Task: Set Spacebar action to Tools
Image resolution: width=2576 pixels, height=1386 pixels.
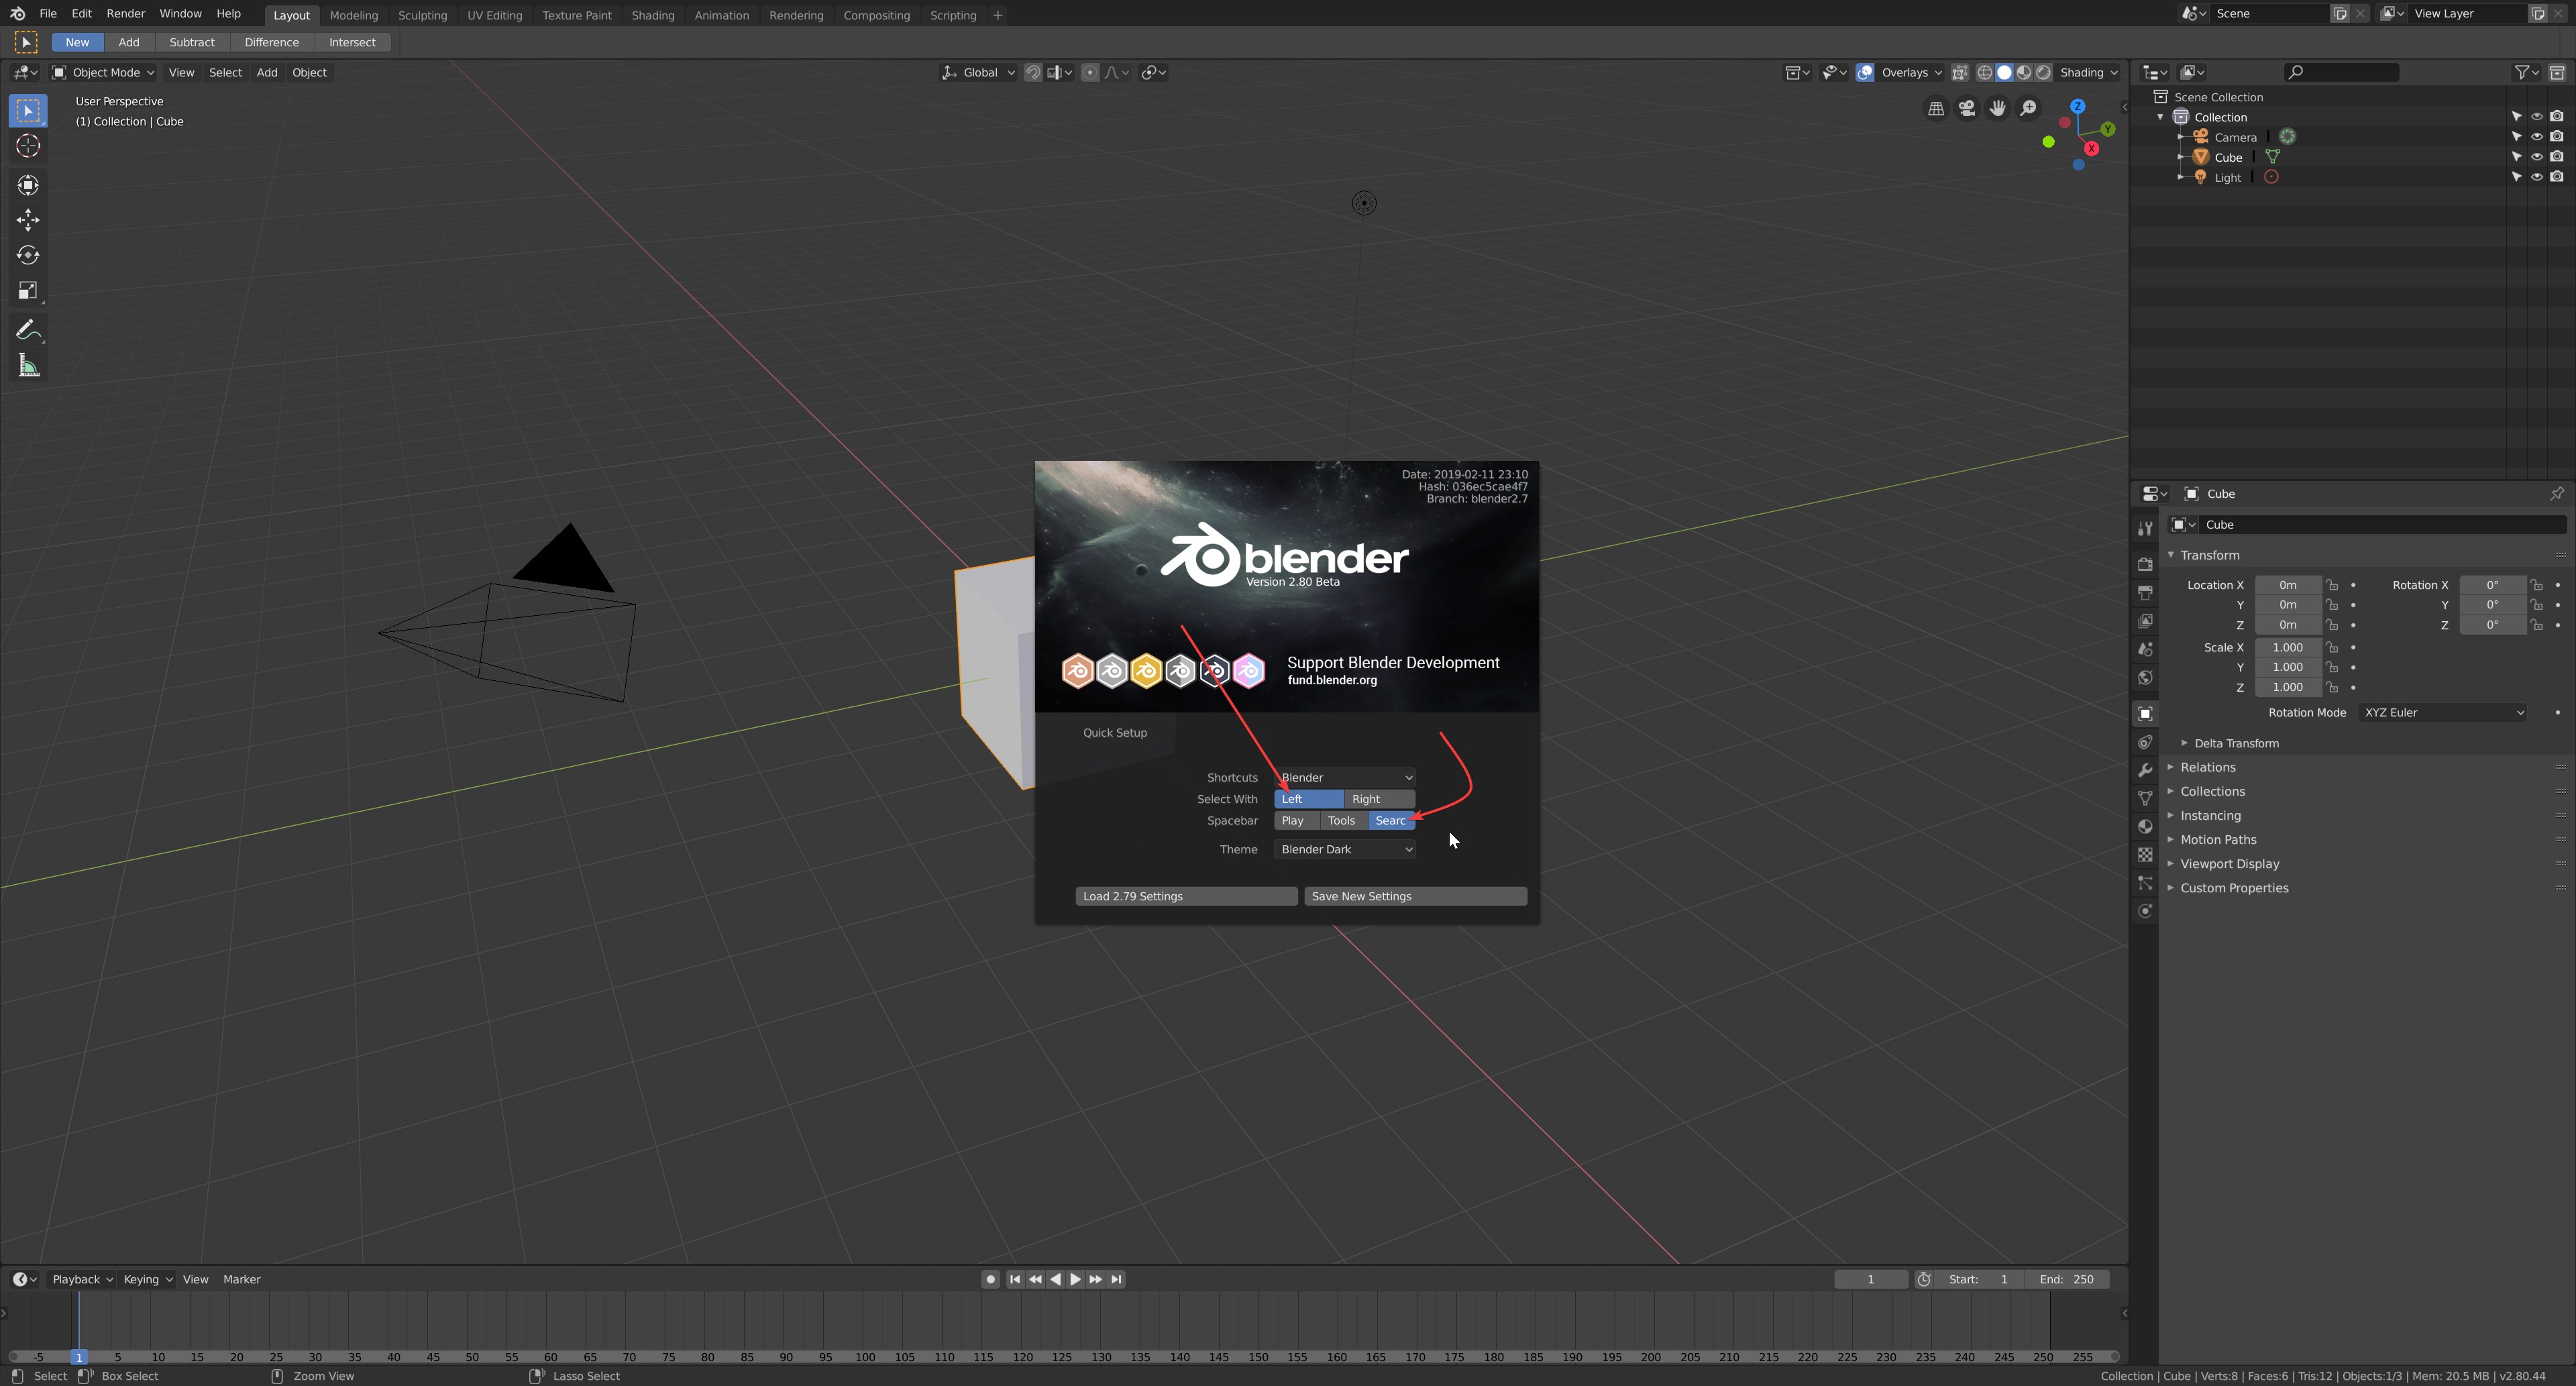Action: coord(1343,821)
